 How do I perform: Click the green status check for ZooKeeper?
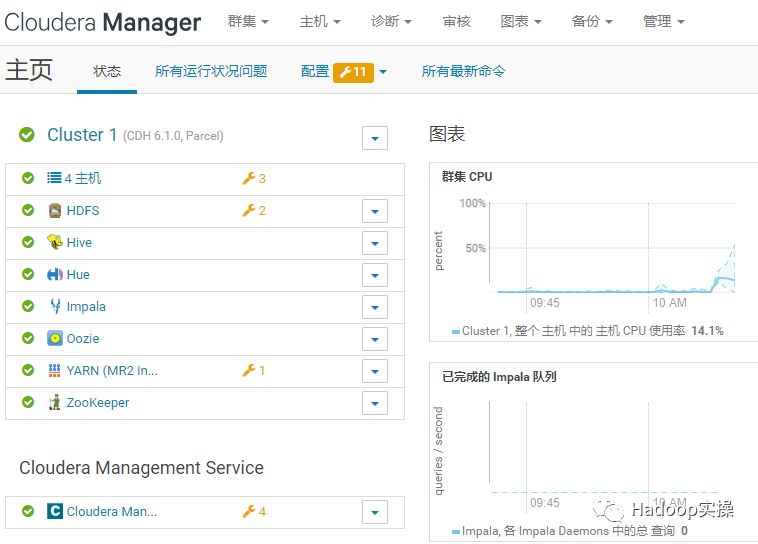[x=28, y=402]
